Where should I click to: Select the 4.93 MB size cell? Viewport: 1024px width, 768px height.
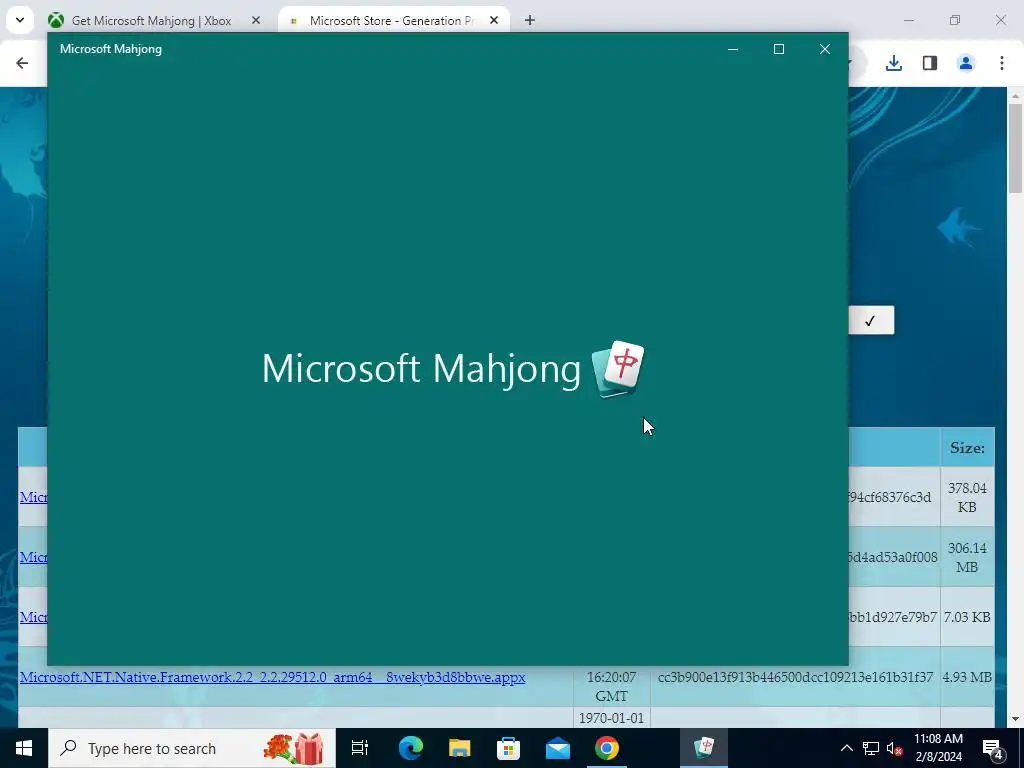[967, 677]
